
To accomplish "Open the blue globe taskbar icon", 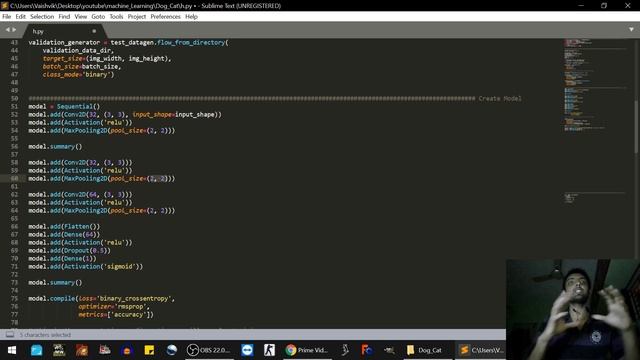I will click(172, 350).
